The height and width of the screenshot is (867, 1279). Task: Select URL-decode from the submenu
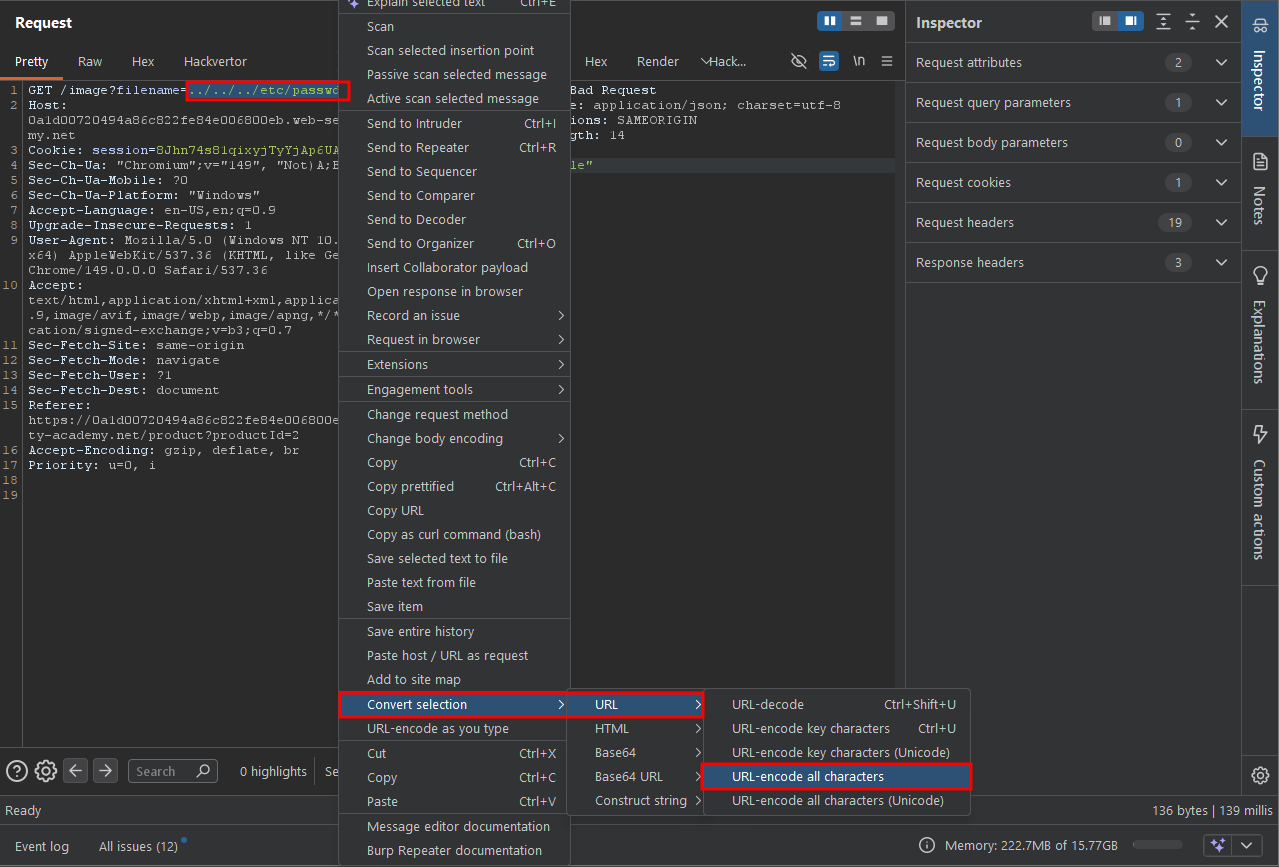836,704
